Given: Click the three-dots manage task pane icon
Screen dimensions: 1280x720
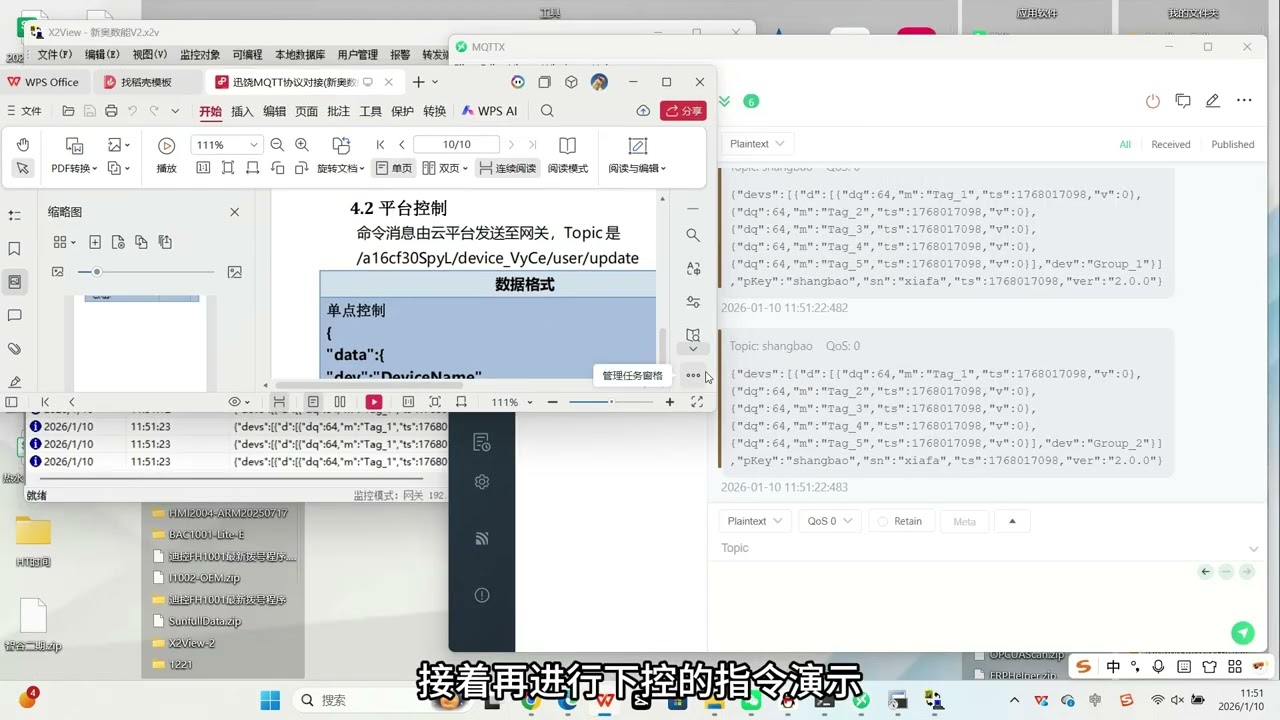Looking at the screenshot, I should coord(693,376).
